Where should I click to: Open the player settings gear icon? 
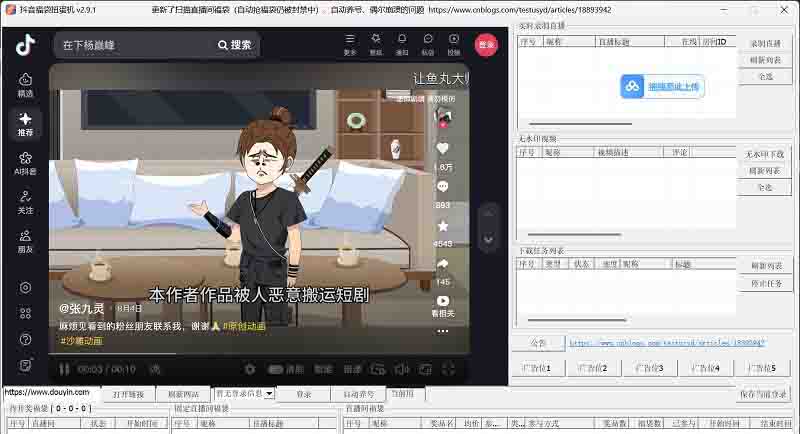[x=249, y=369]
